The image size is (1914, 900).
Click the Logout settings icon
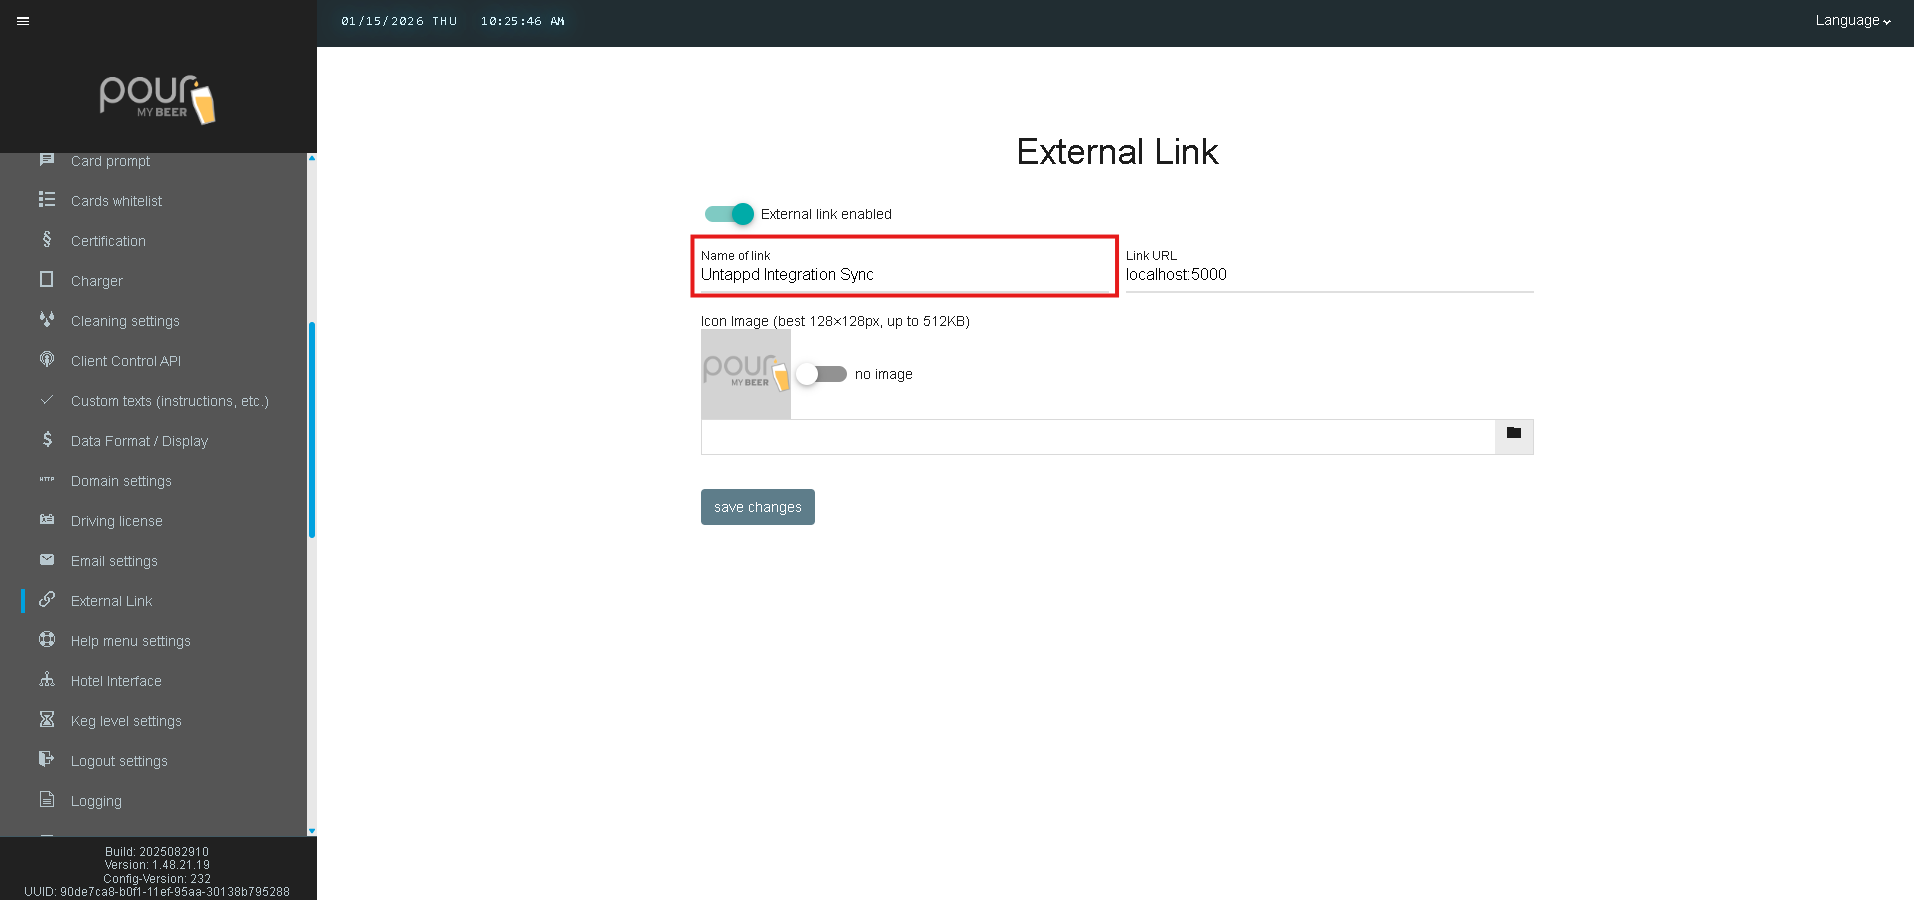tap(47, 760)
